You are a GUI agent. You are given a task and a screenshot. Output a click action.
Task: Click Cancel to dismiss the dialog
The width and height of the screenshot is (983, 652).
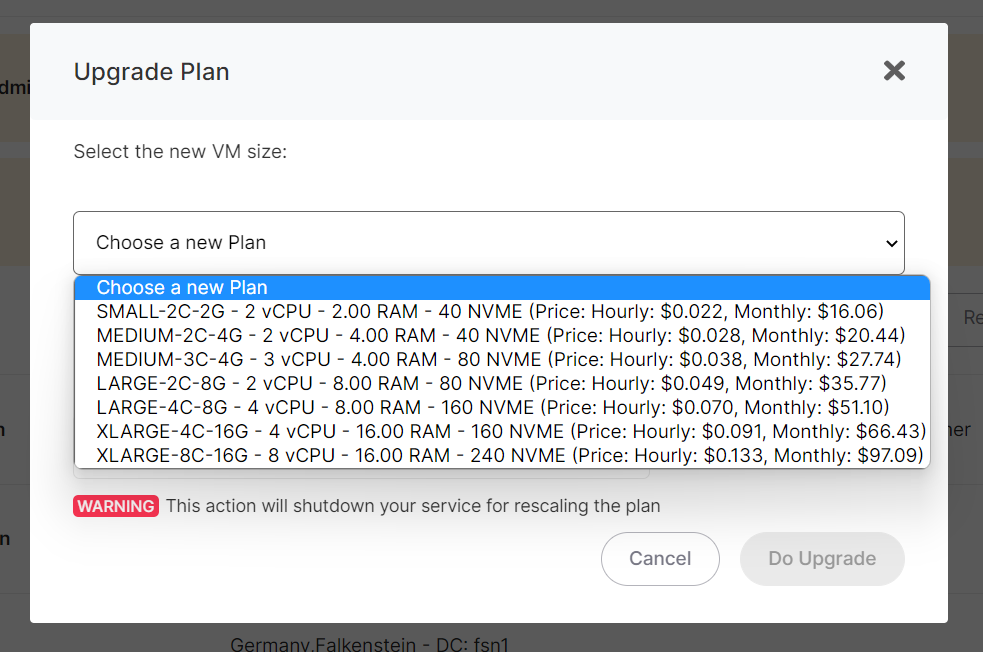pos(660,559)
